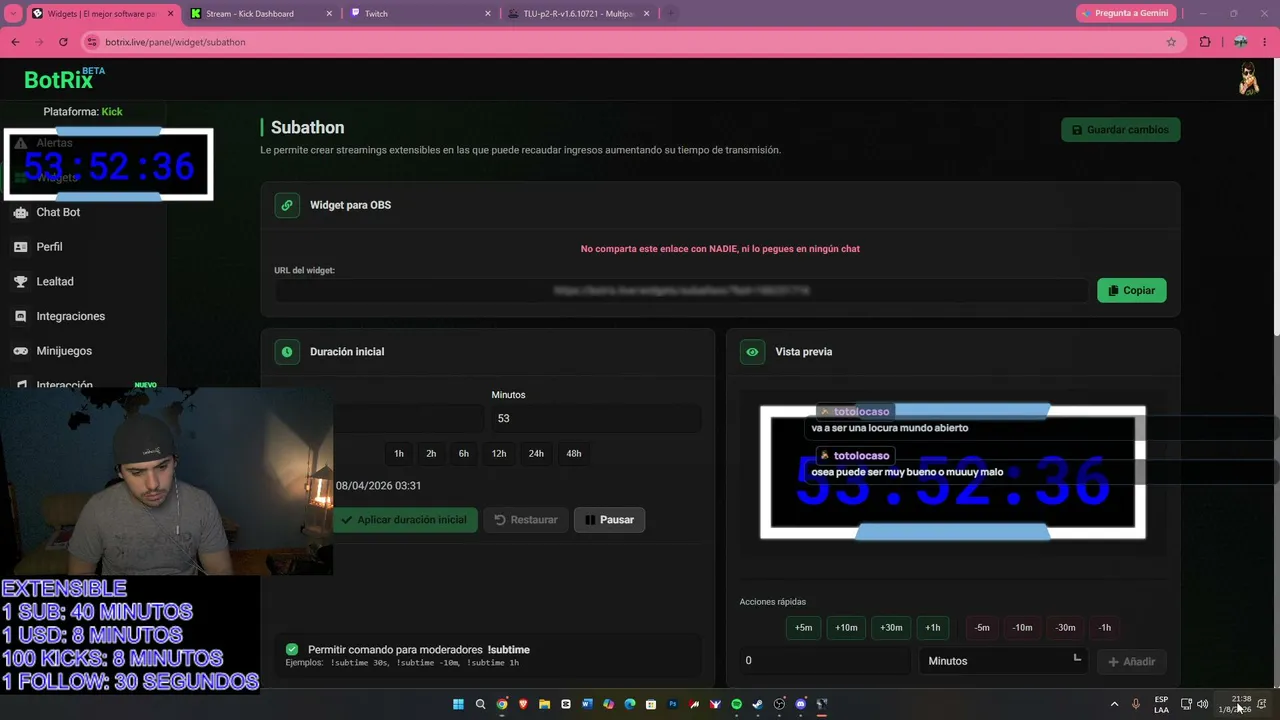Pause the subathon timer with Pausar
The image size is (1280, 720).
pos(609,520)
